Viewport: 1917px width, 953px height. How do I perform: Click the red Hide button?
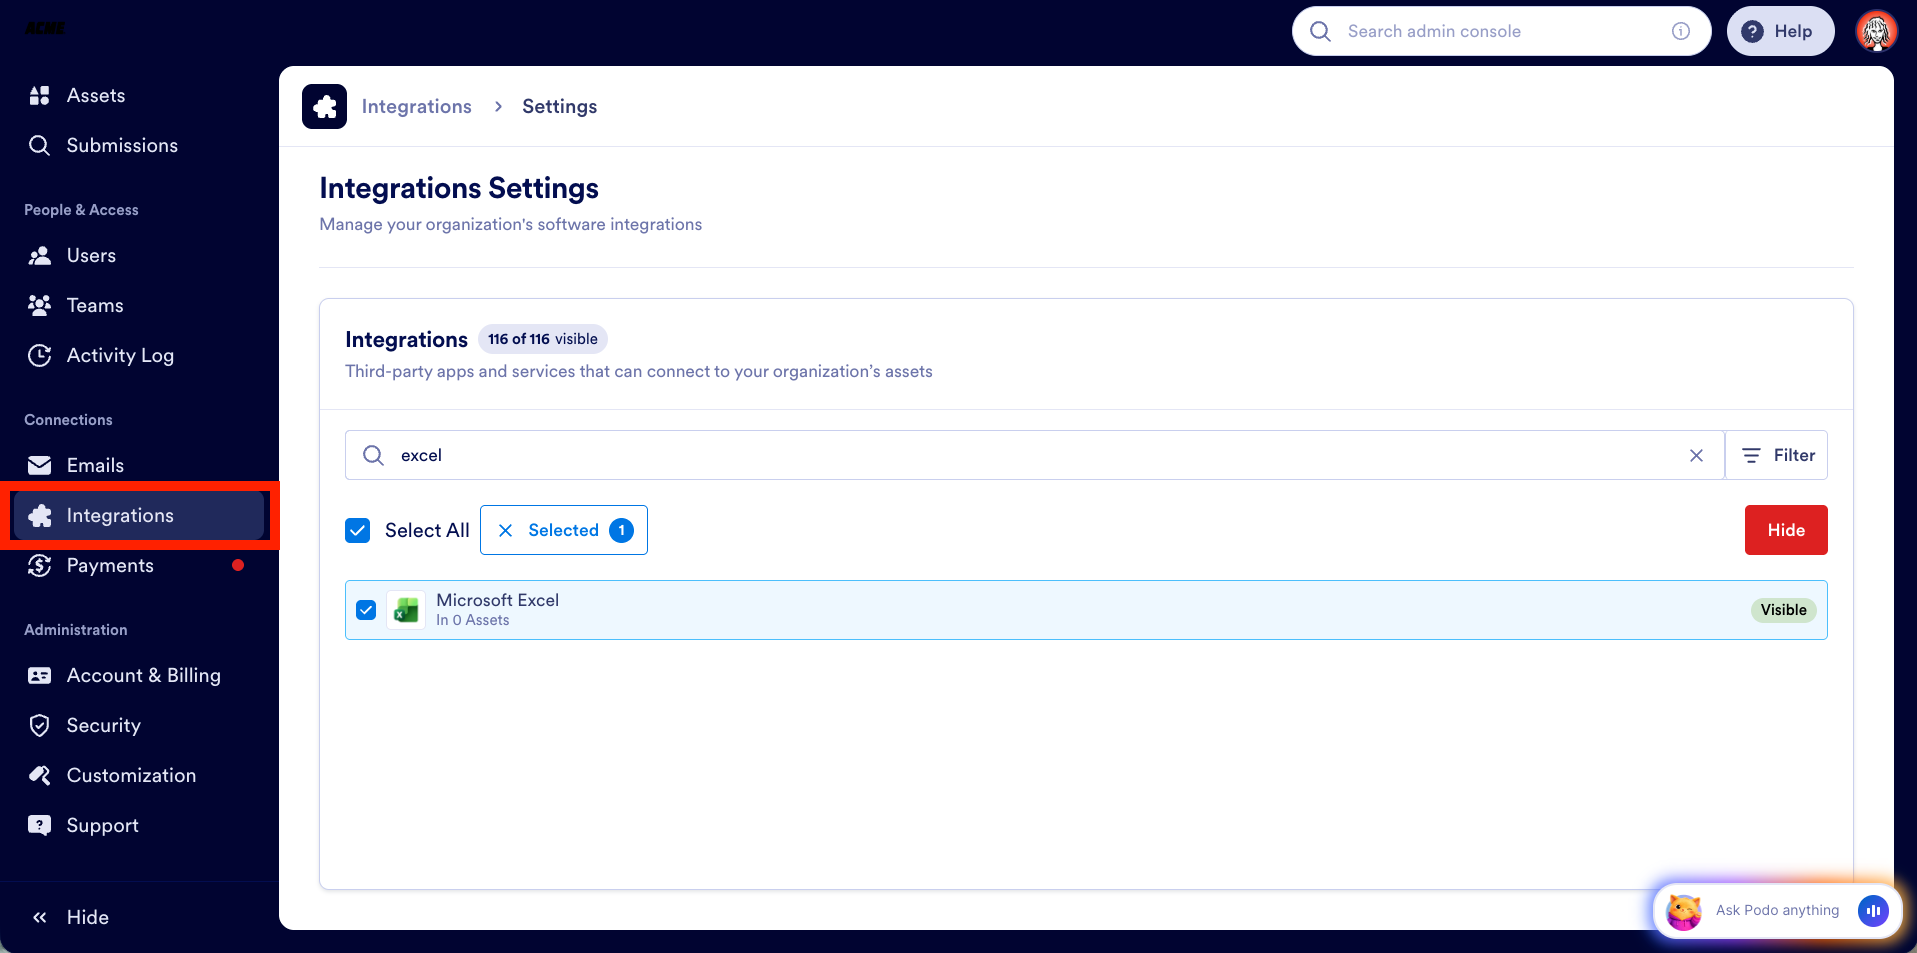1785,530
